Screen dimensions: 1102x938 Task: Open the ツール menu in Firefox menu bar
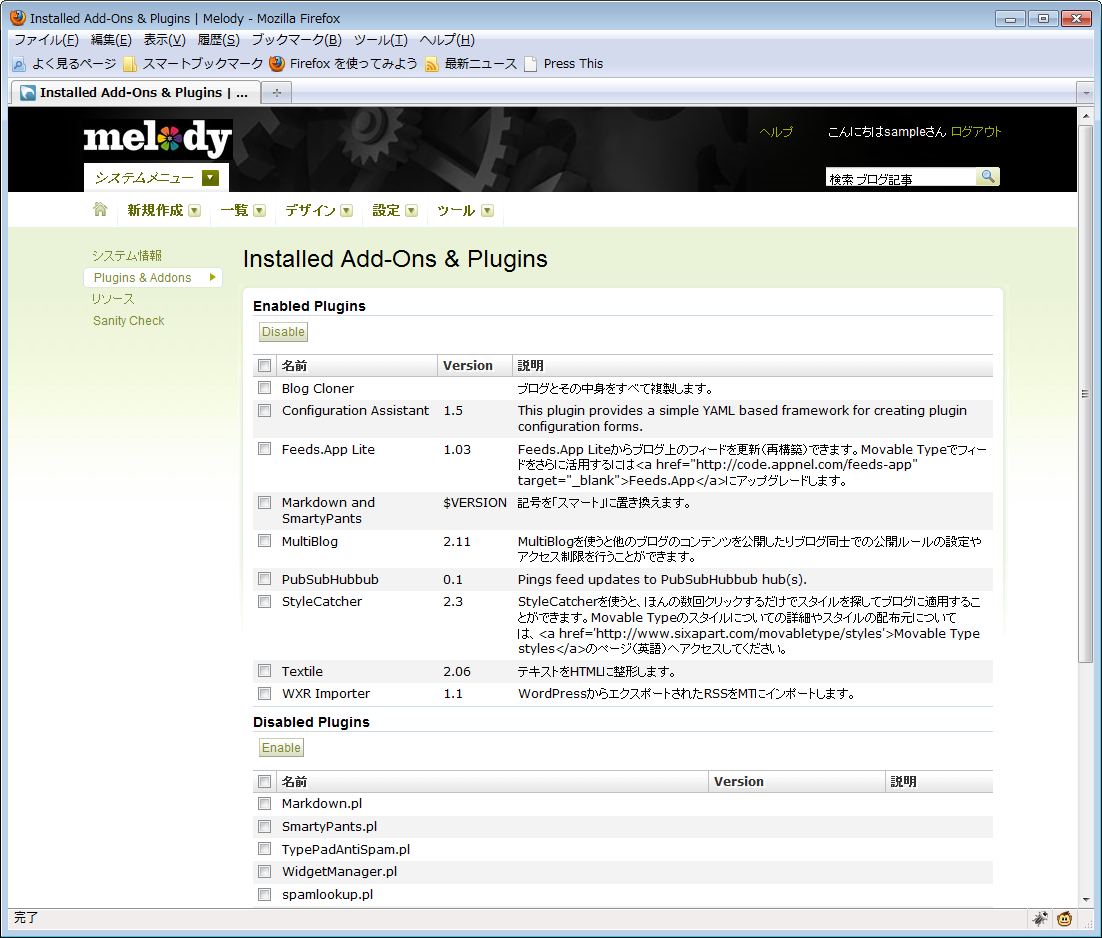click(380, 40)
